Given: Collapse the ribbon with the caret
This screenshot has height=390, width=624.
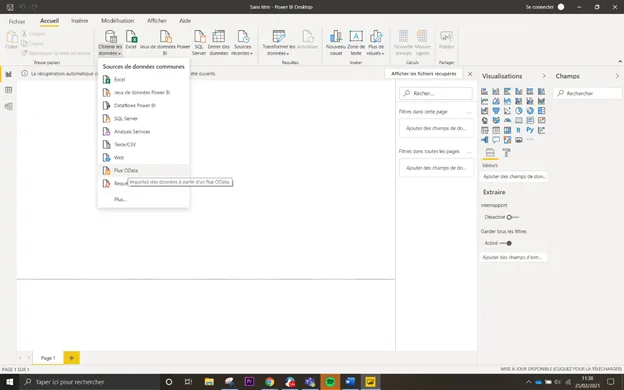Looking at the screenshot, I should click(620, 61).
